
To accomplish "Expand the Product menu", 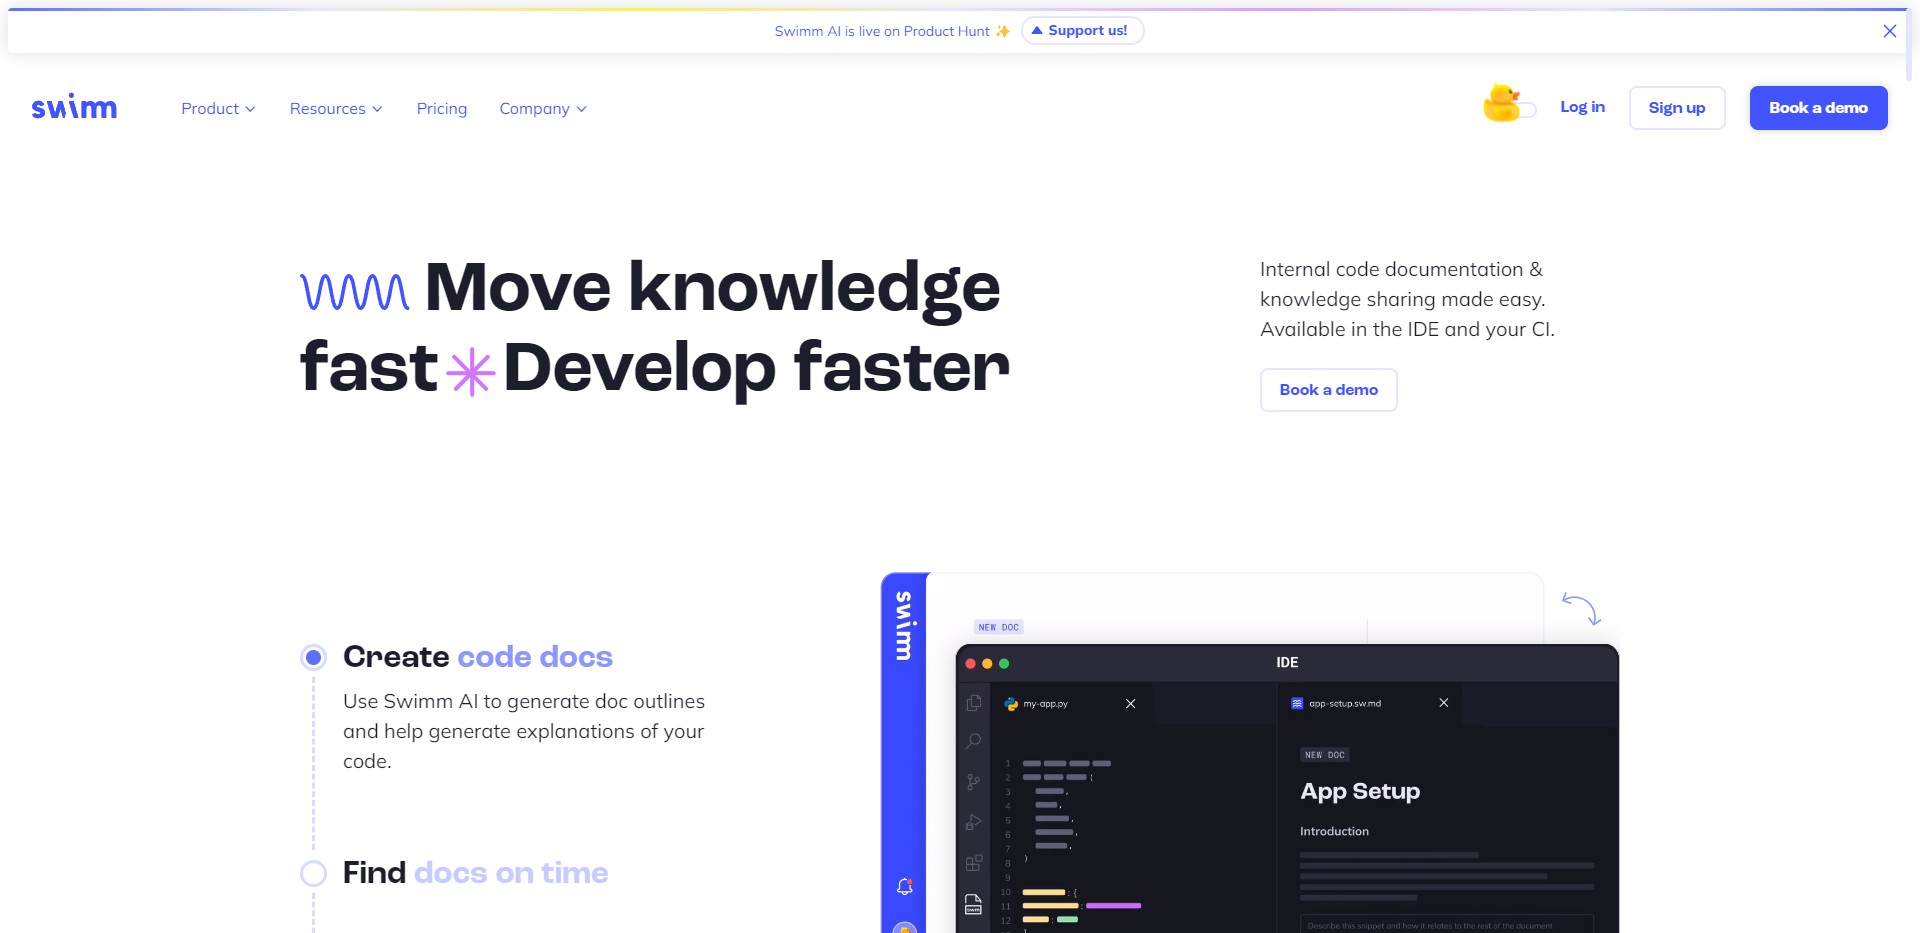I will (218, 108).
